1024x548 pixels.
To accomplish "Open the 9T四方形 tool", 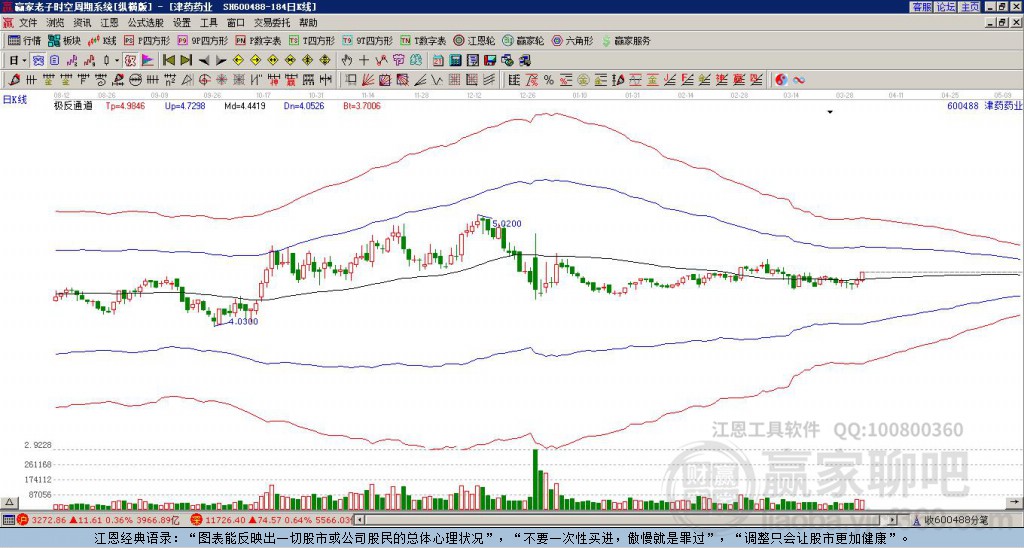I will click(x=367, y=40).
